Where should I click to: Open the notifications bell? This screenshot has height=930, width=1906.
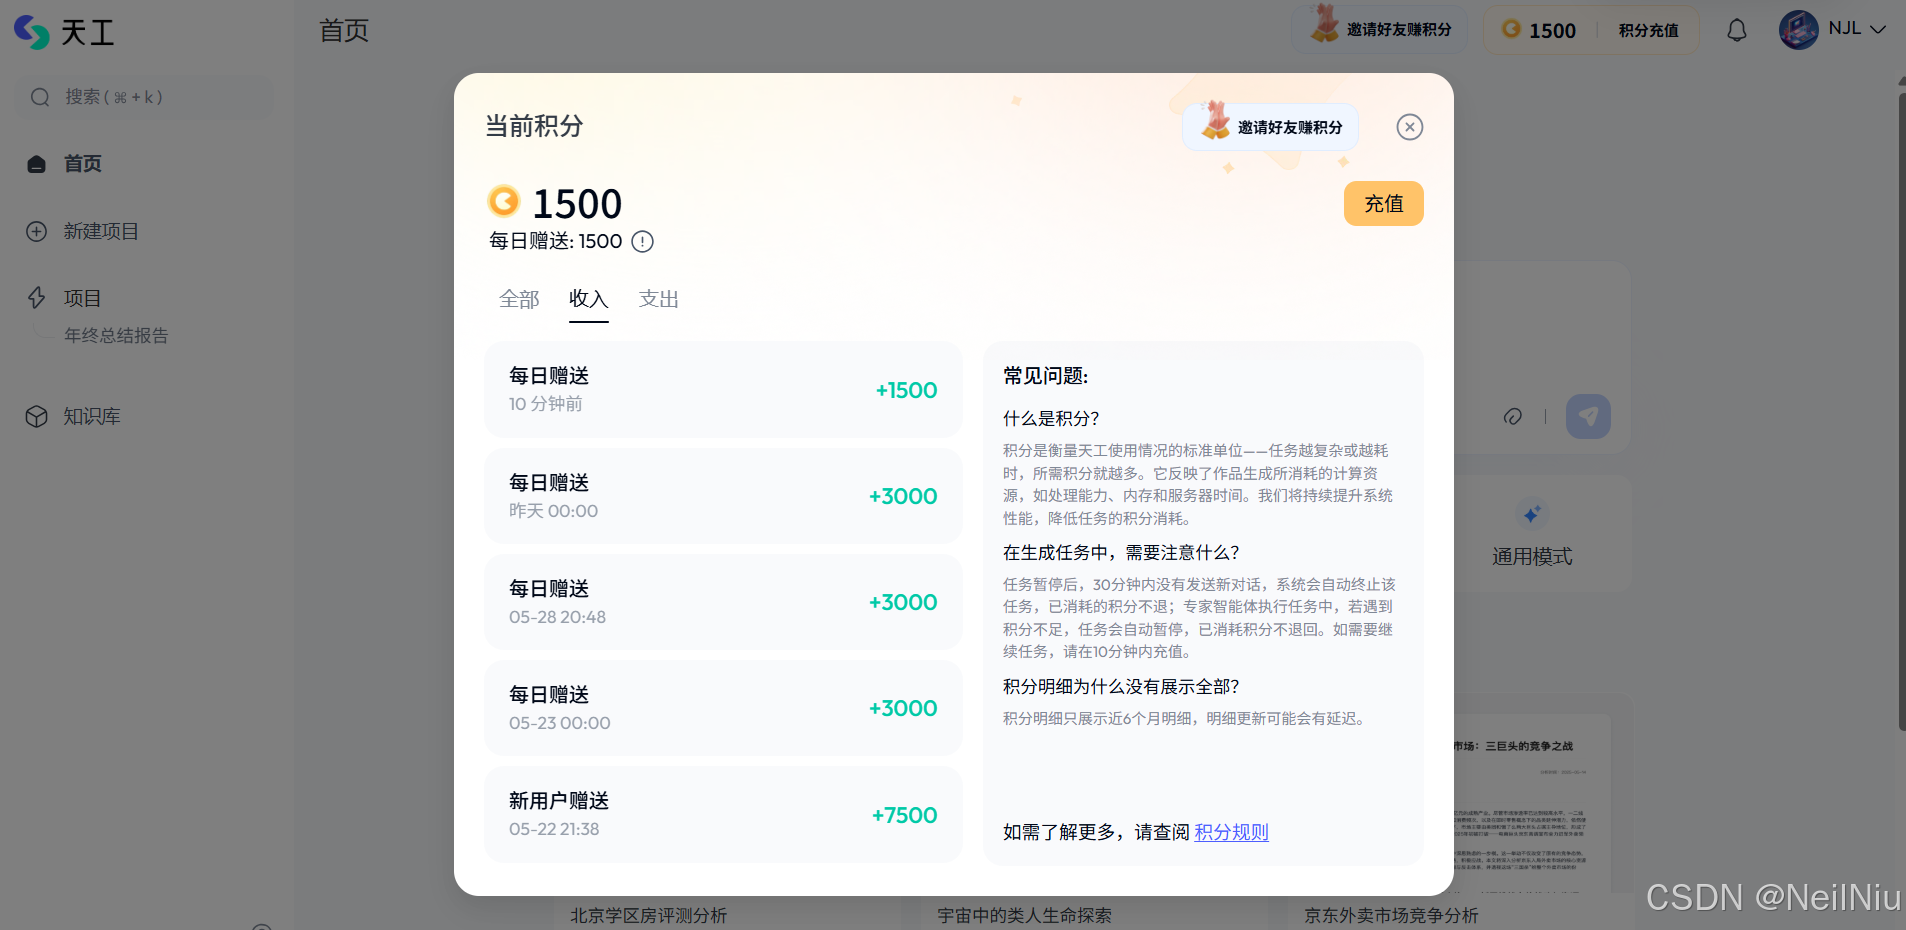point(1737,30)
